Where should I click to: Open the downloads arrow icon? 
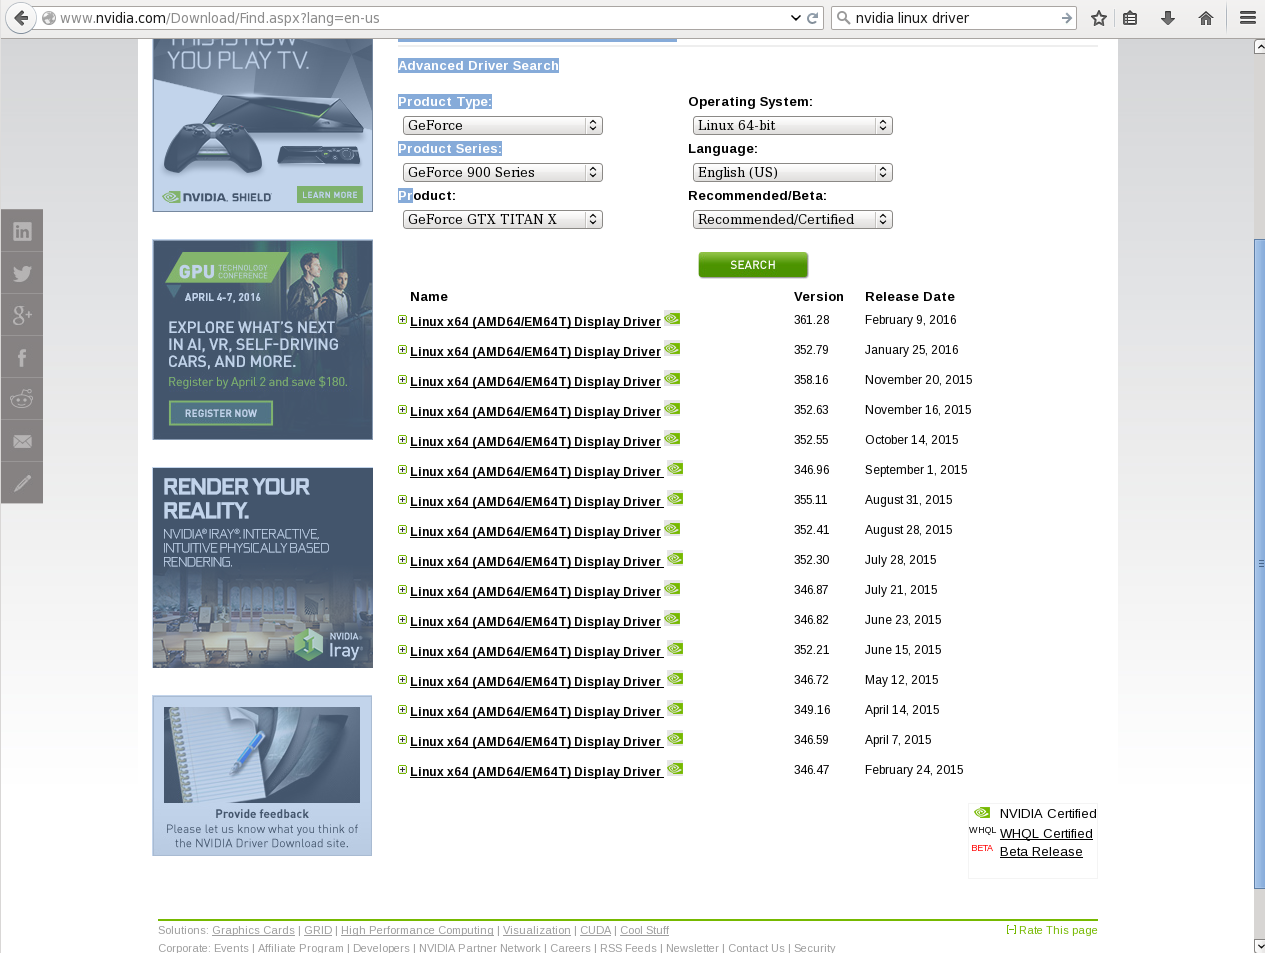point(1168,18)
